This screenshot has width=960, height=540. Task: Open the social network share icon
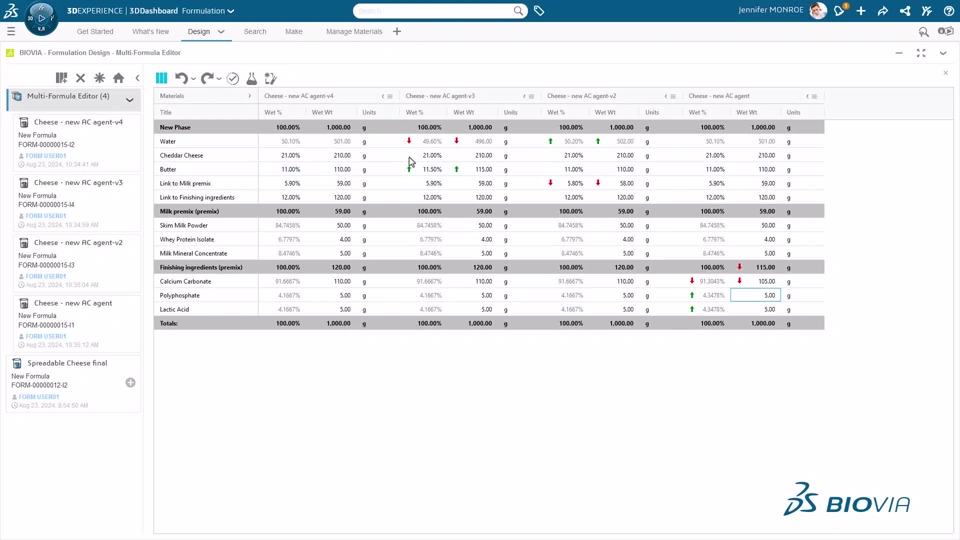pyautogui.click(x=905, y=10)
